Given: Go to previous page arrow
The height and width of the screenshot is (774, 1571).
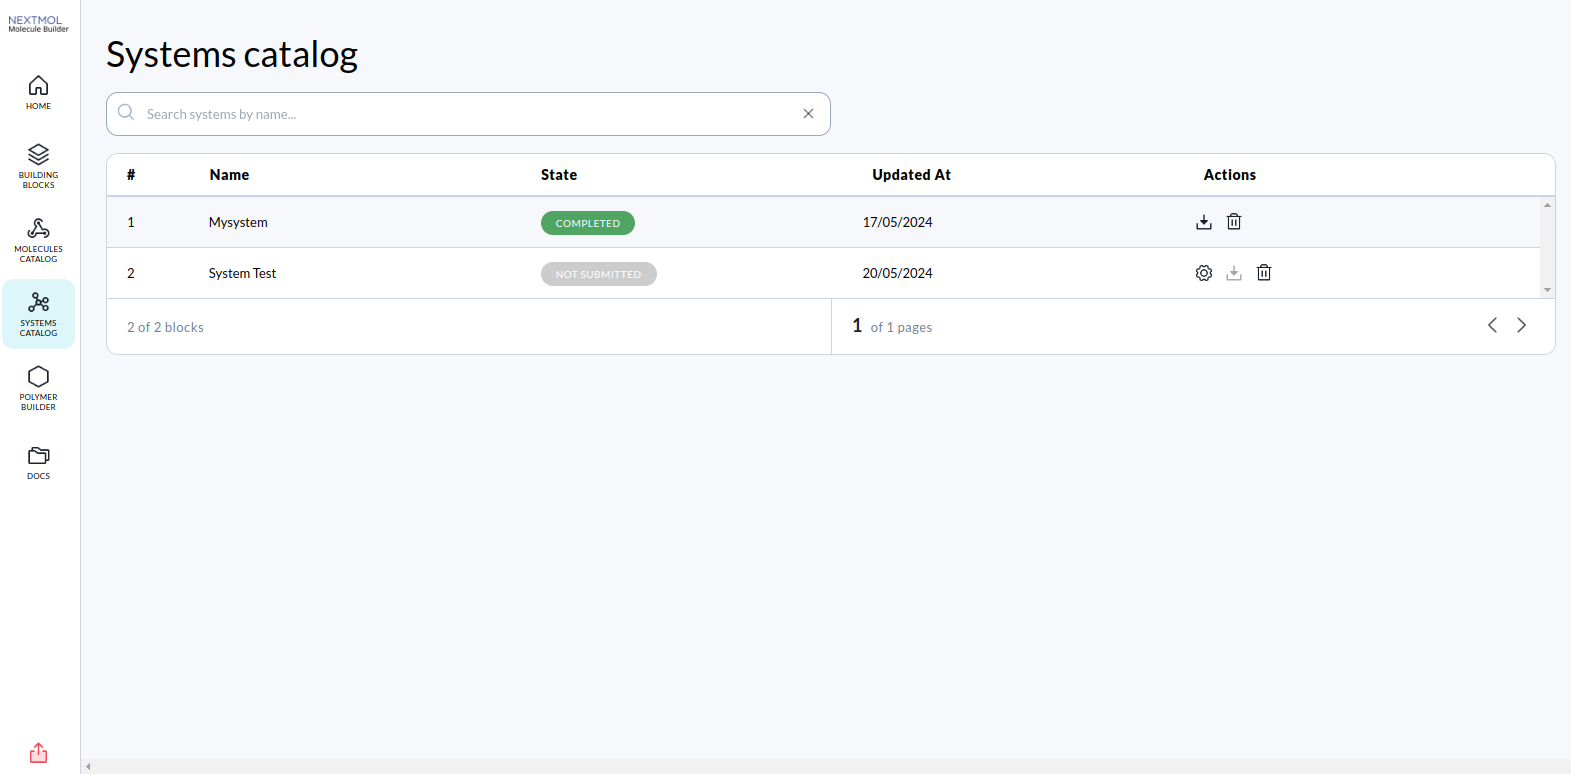Looking at the screenshot, I should 1492,325.
